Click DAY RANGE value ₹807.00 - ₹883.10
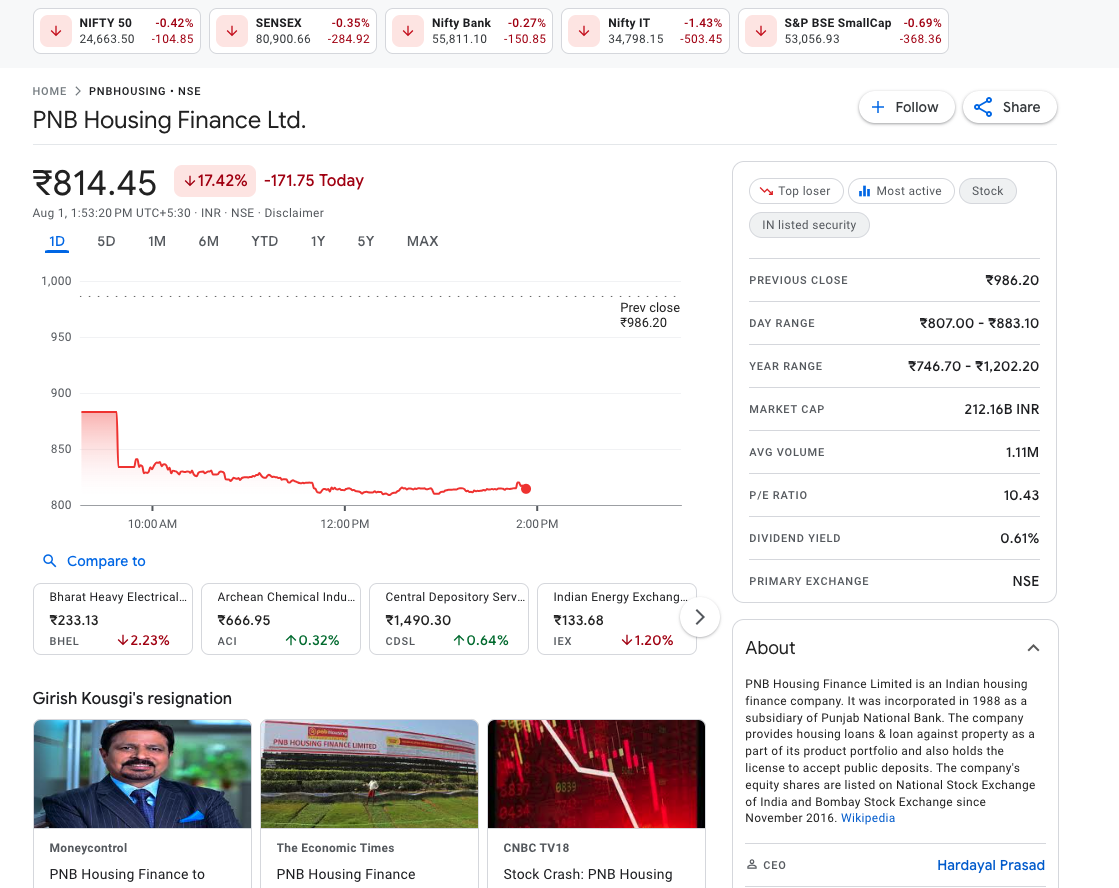 click(979, 323)
